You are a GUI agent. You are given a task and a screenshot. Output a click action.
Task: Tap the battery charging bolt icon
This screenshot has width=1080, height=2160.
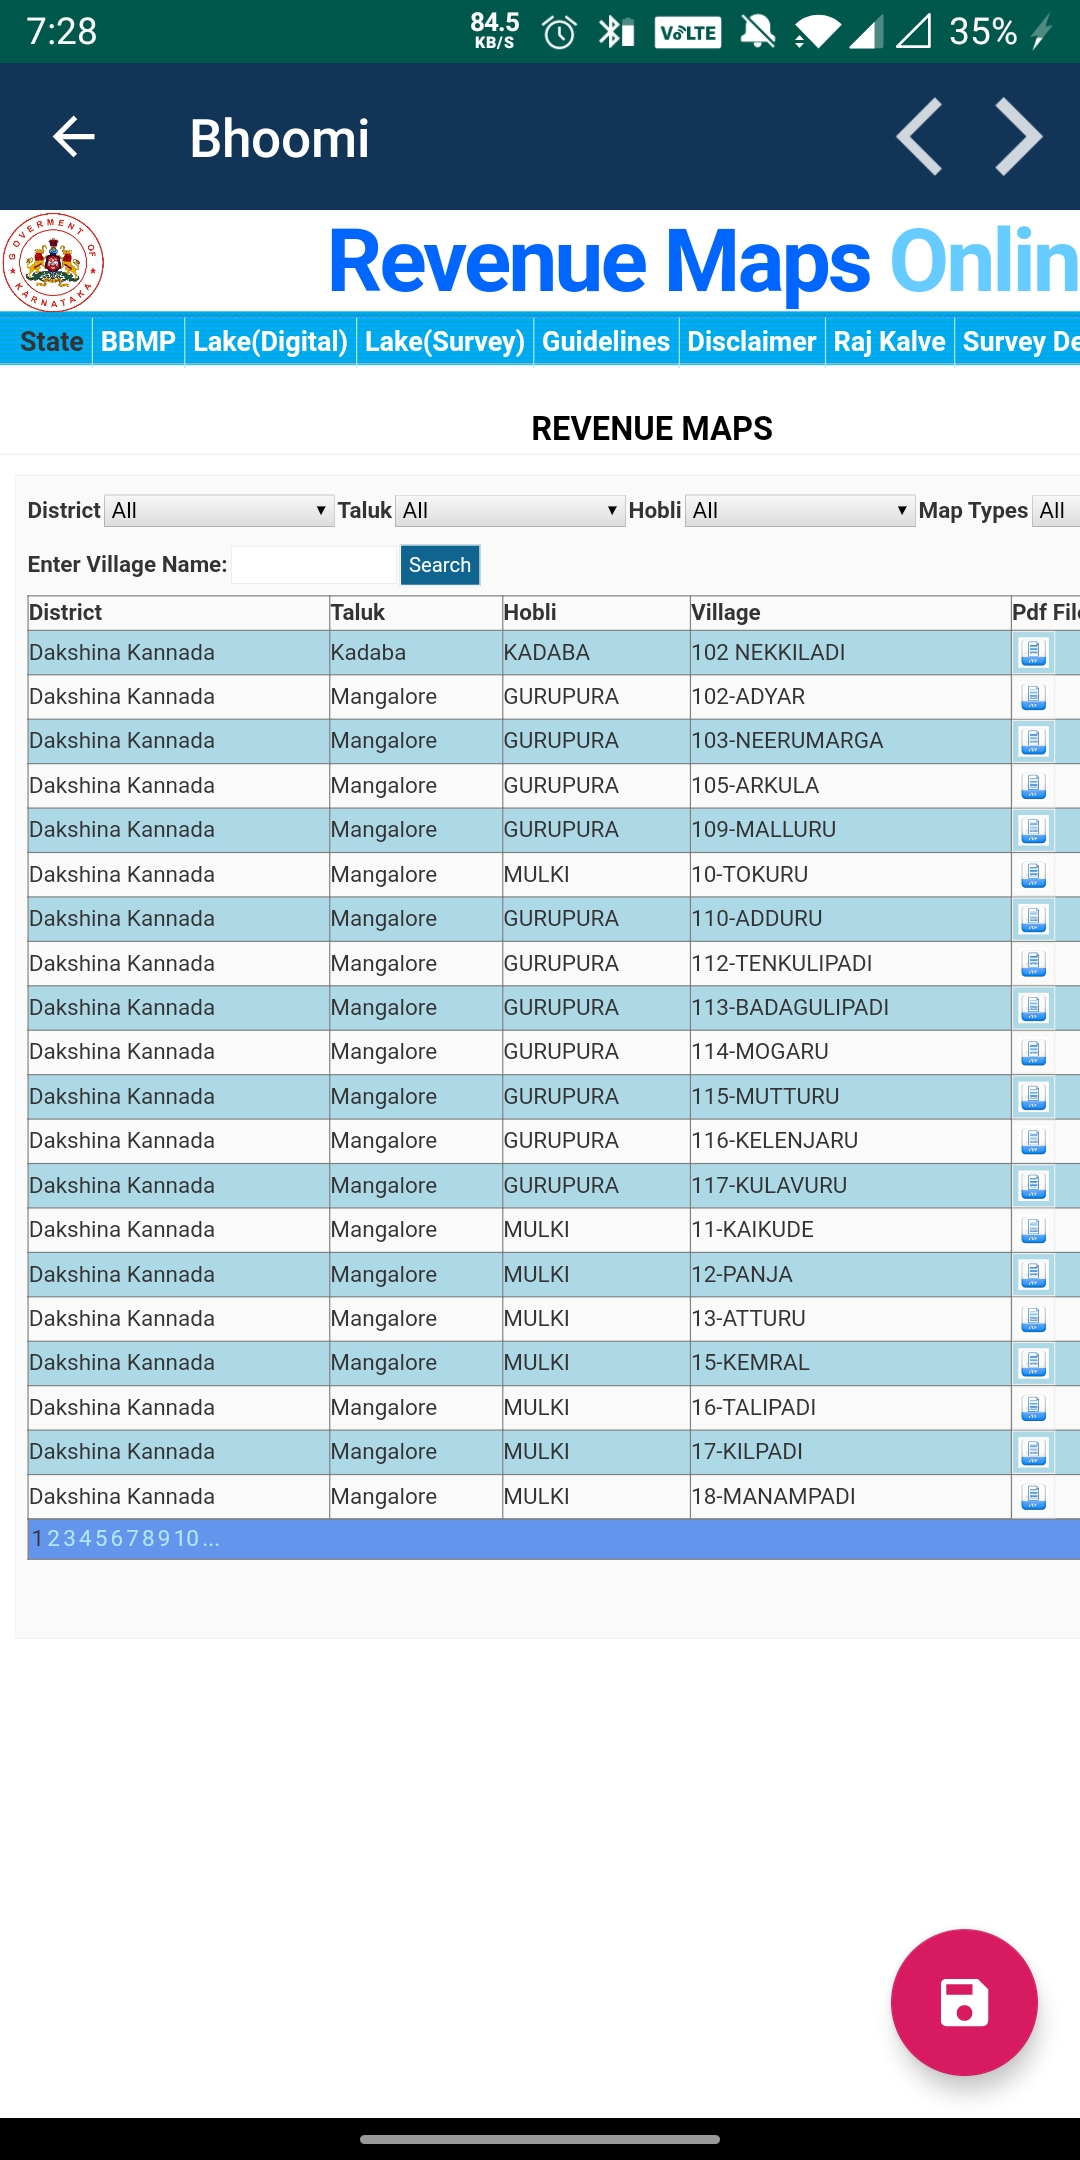tap(1041, 32)
